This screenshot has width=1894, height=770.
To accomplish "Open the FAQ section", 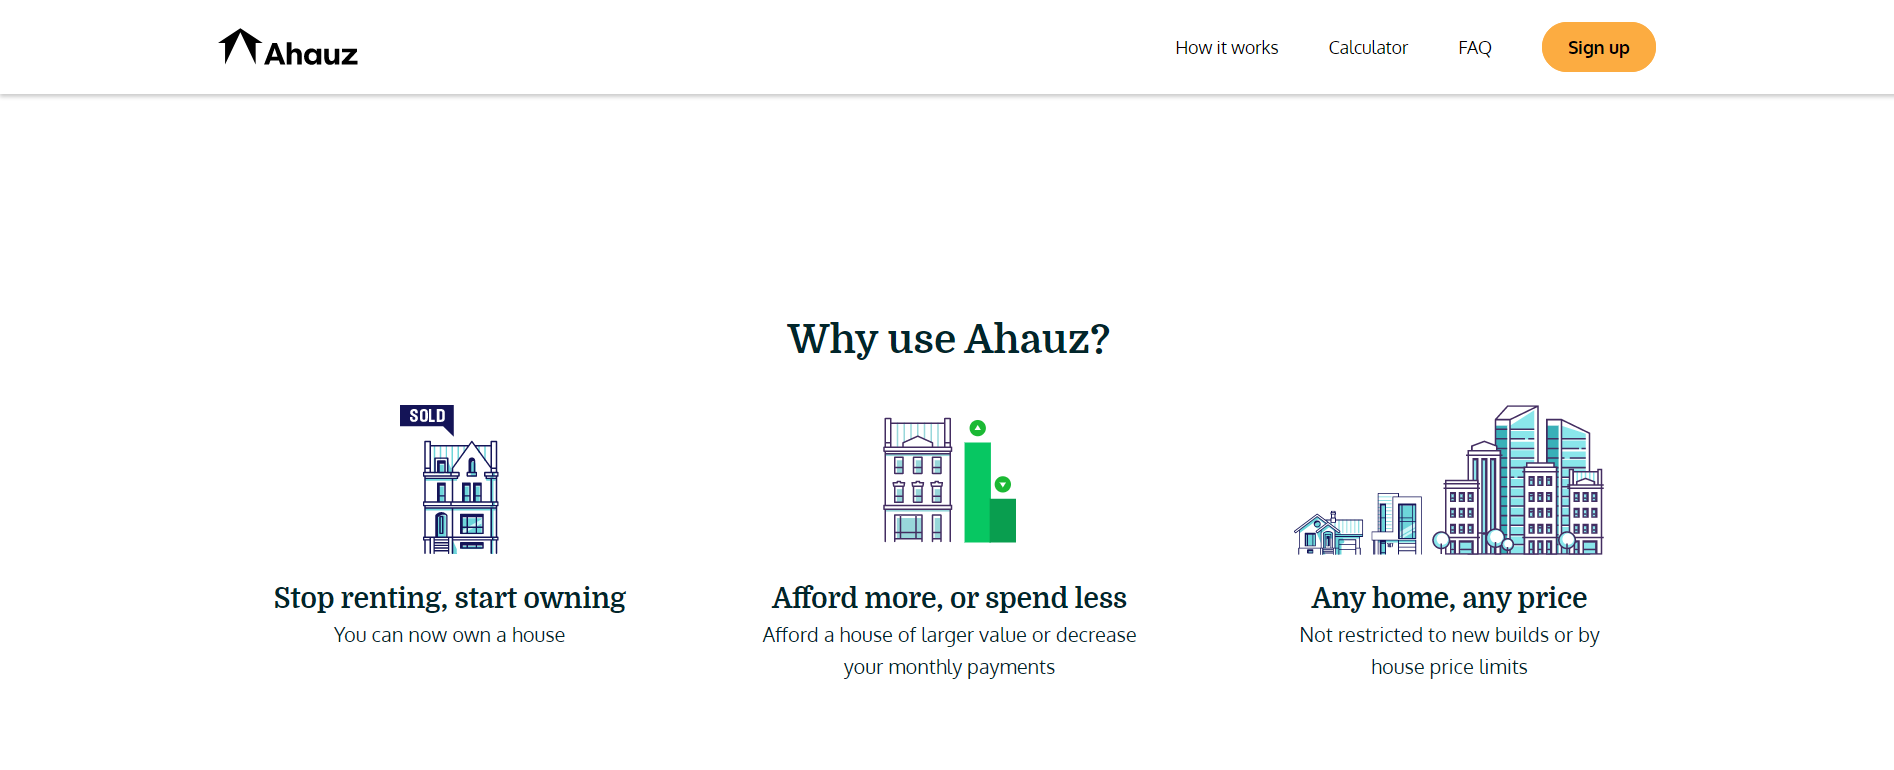I will (x=1474, y=47).
